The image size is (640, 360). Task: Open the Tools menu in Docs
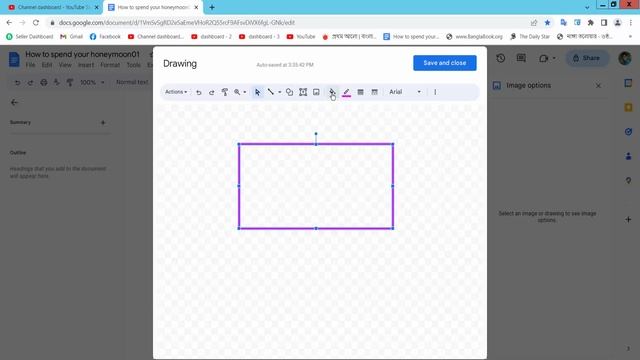click(133, 65)
